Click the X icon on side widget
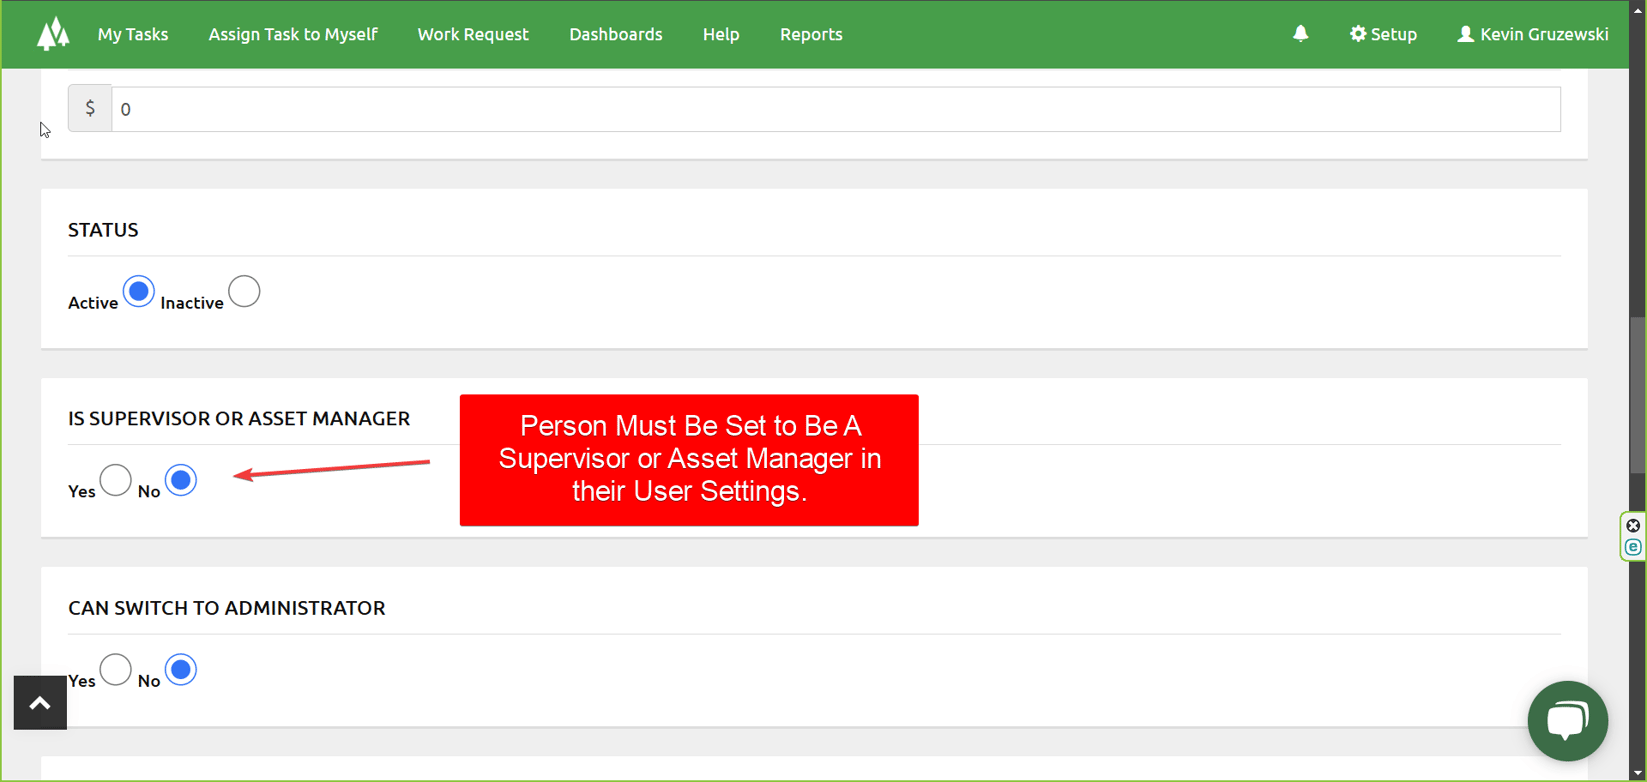 [1633, 526]
